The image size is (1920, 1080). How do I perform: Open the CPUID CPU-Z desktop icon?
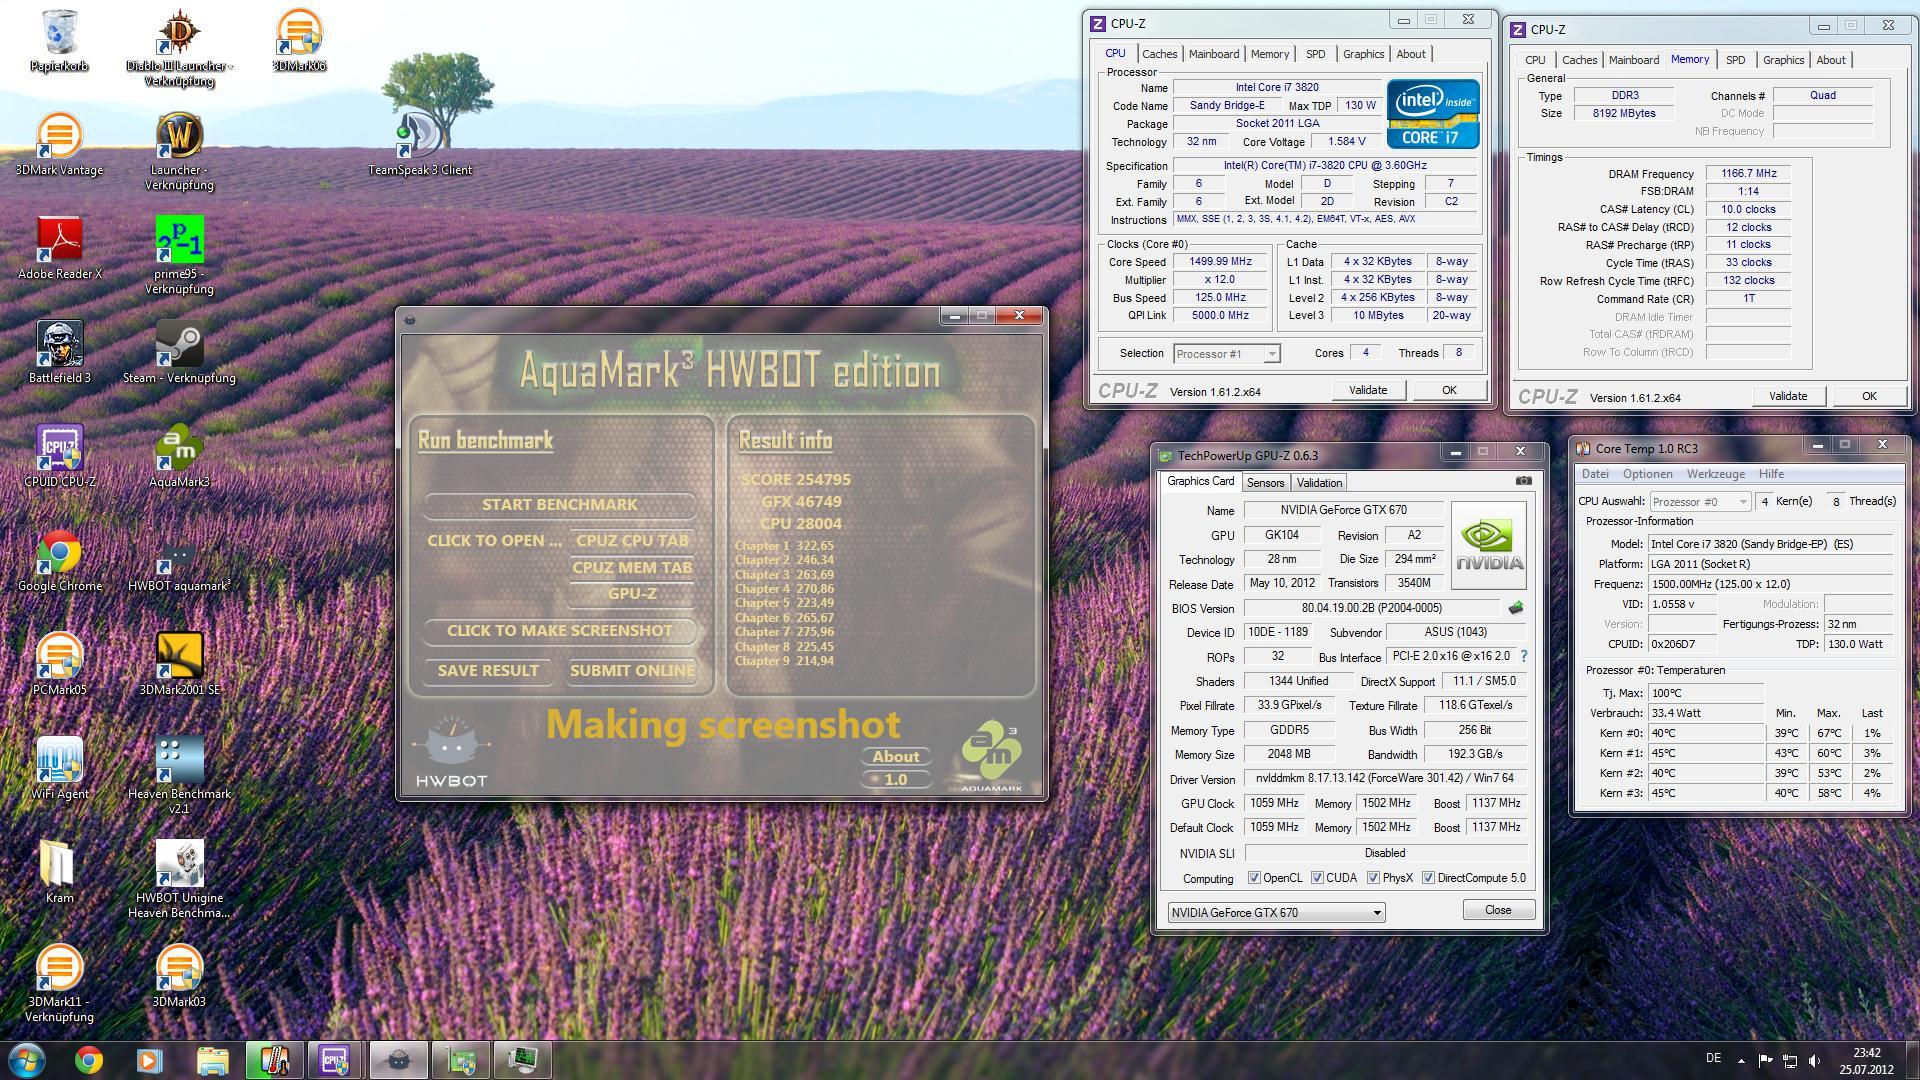(60, 456)
